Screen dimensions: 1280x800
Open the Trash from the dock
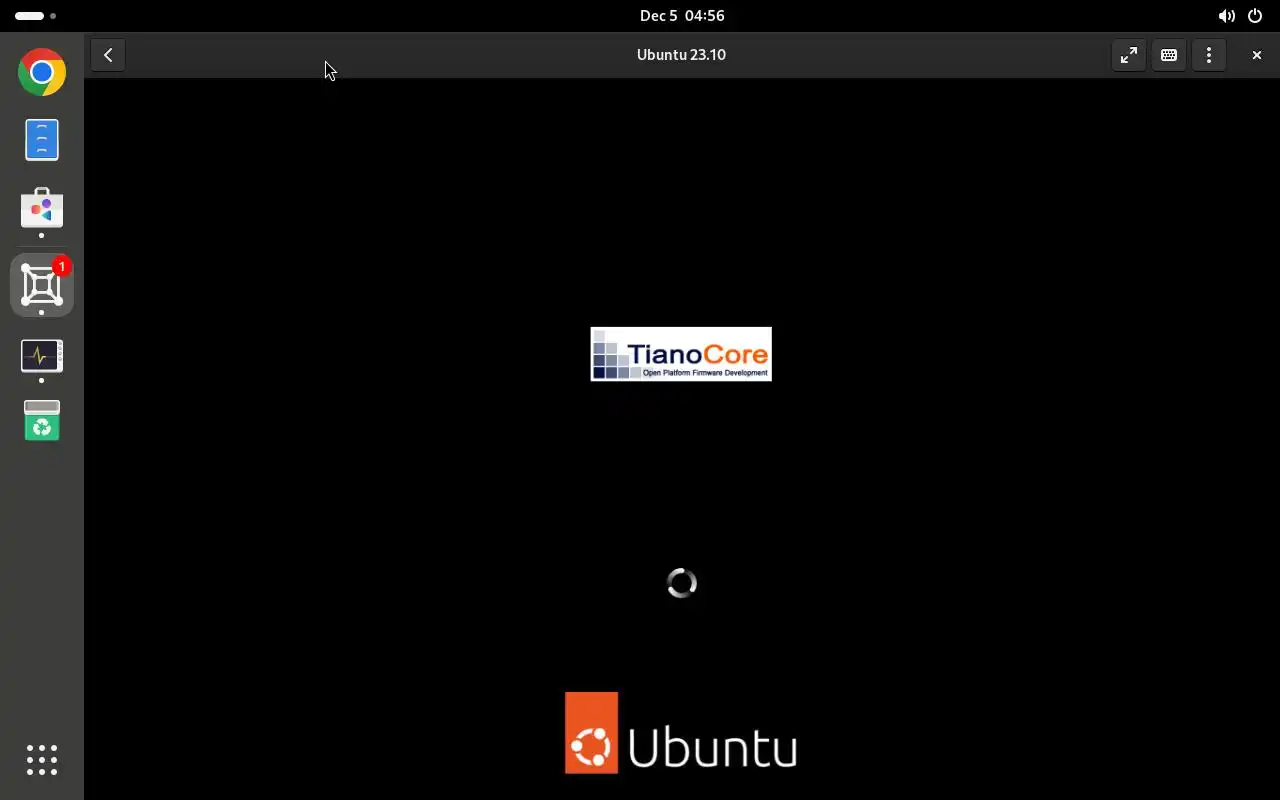click(42, 420)
